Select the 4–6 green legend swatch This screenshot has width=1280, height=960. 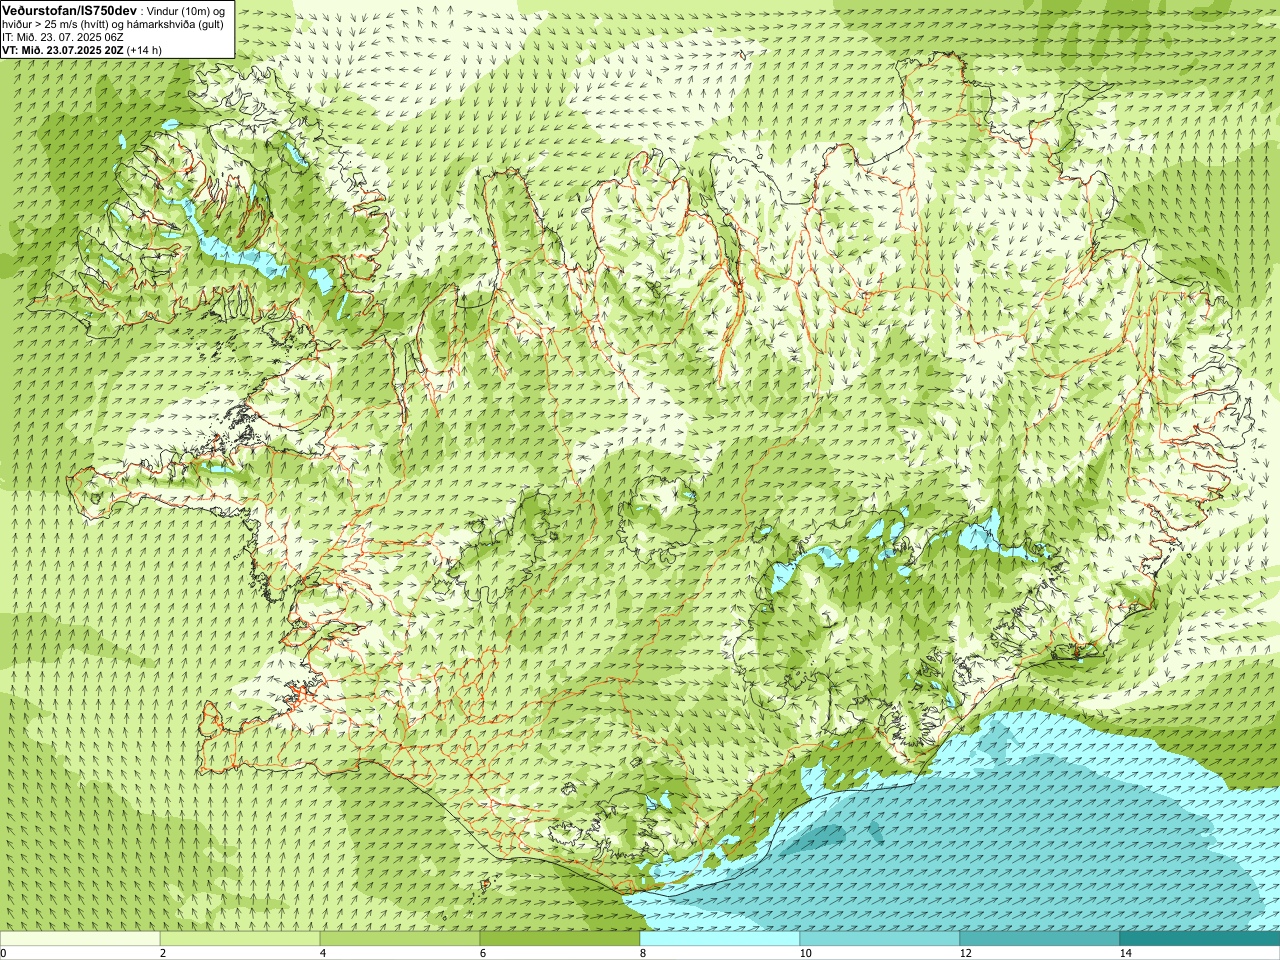pyautogui.click(x=400, y=939)
